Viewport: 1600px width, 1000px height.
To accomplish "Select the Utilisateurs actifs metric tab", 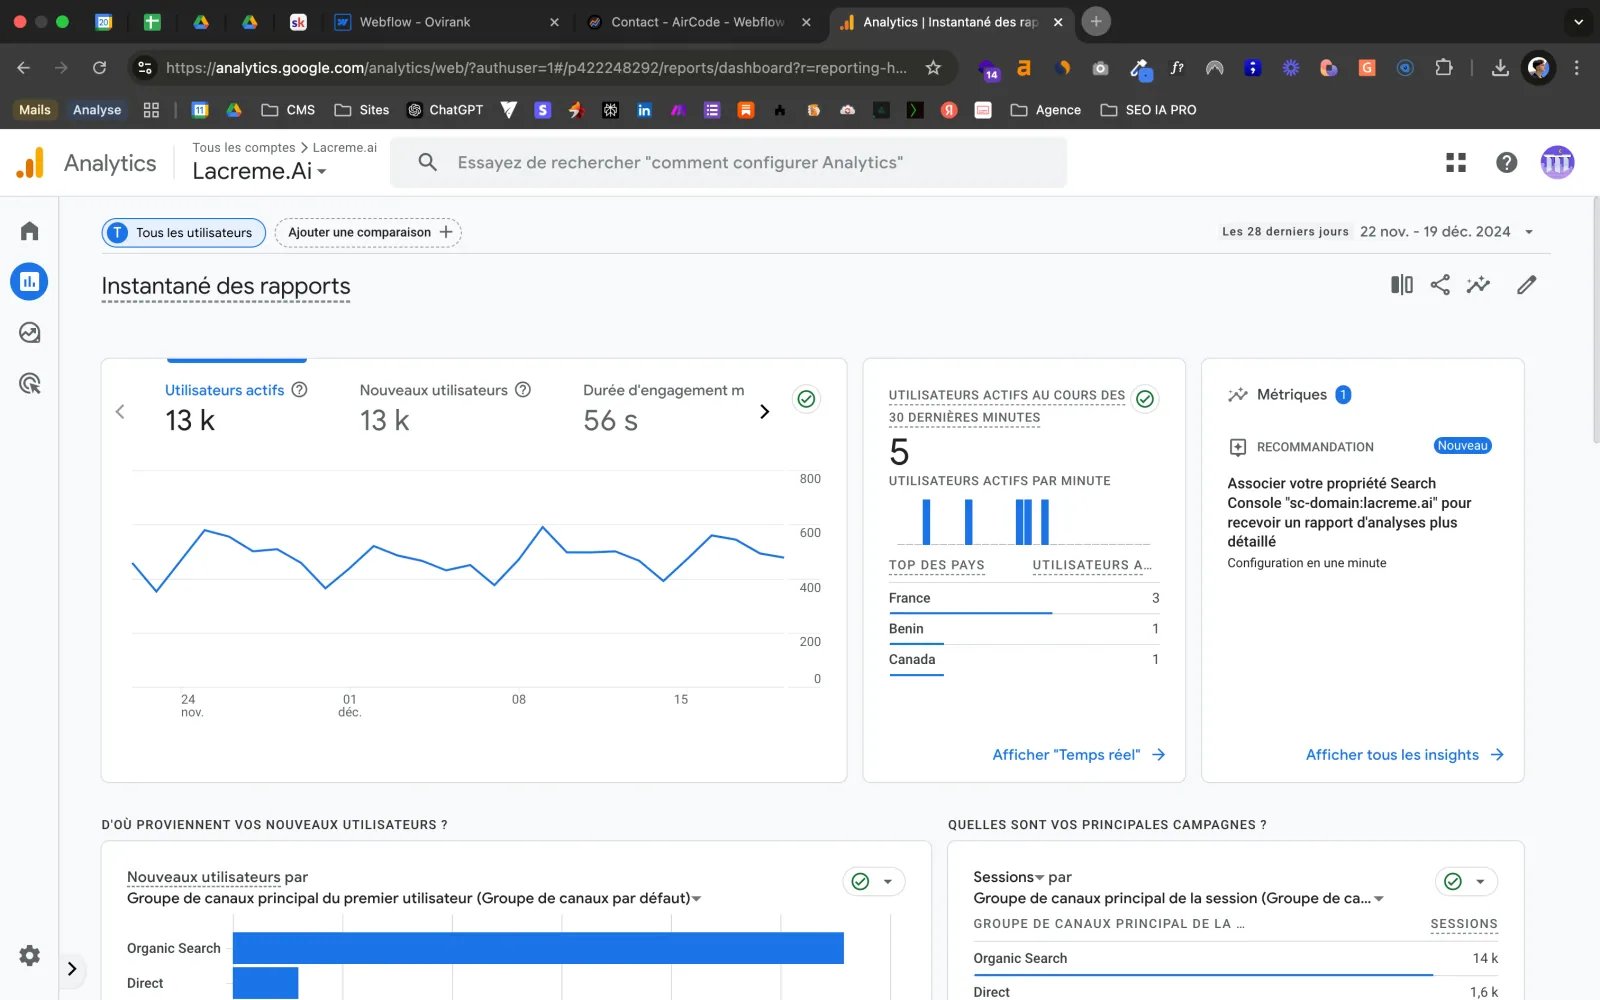I will pos(236,408).
